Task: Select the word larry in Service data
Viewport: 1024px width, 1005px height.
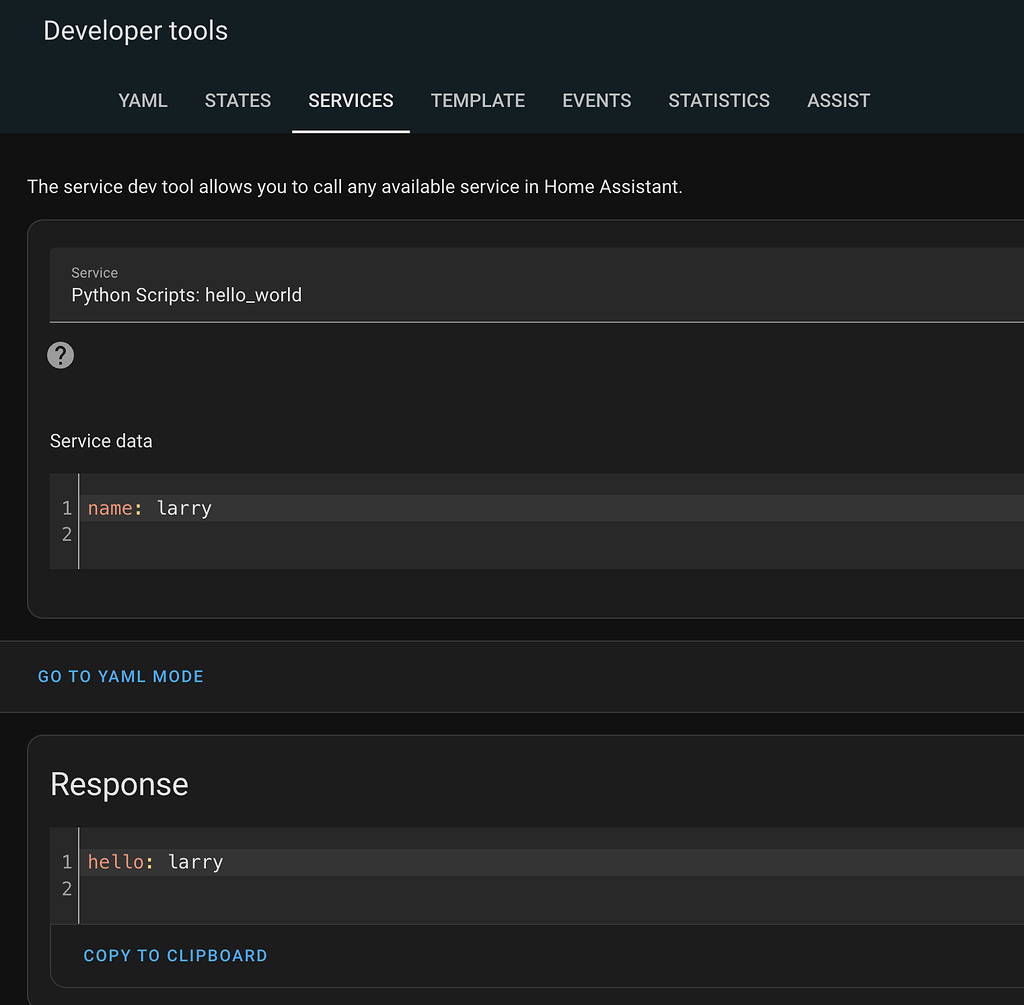Action: click(184, 508)
